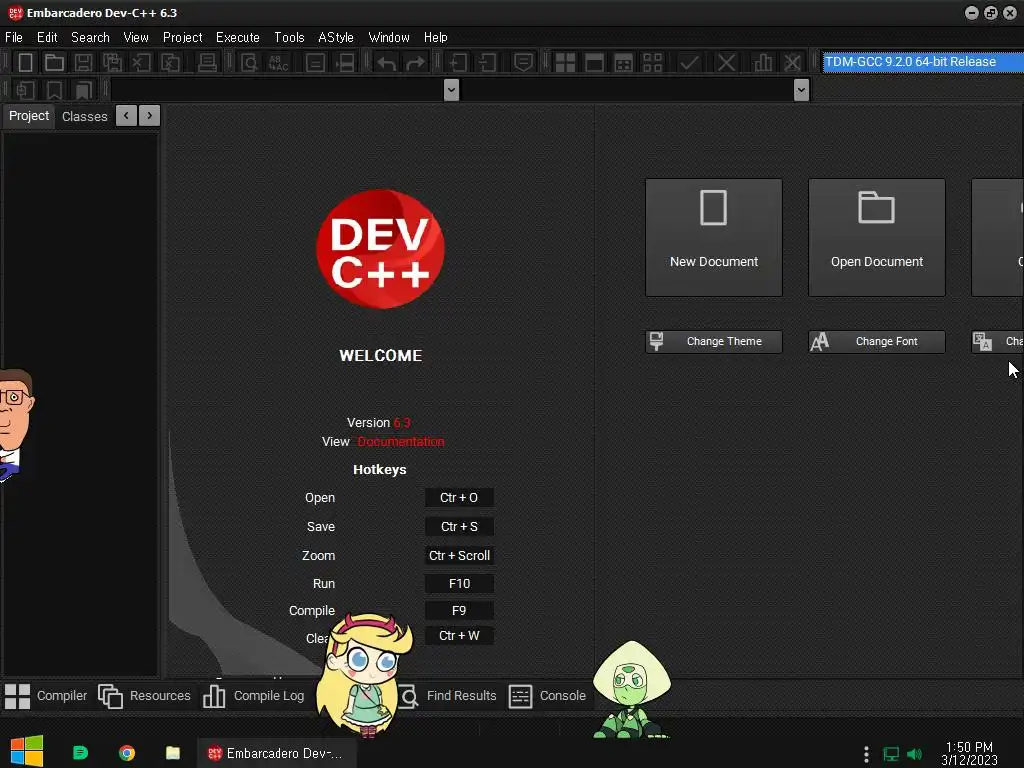This screenshot has width=1024, height=768.
Task: Click the Replace toolbar icon
Action: point(279,63)
